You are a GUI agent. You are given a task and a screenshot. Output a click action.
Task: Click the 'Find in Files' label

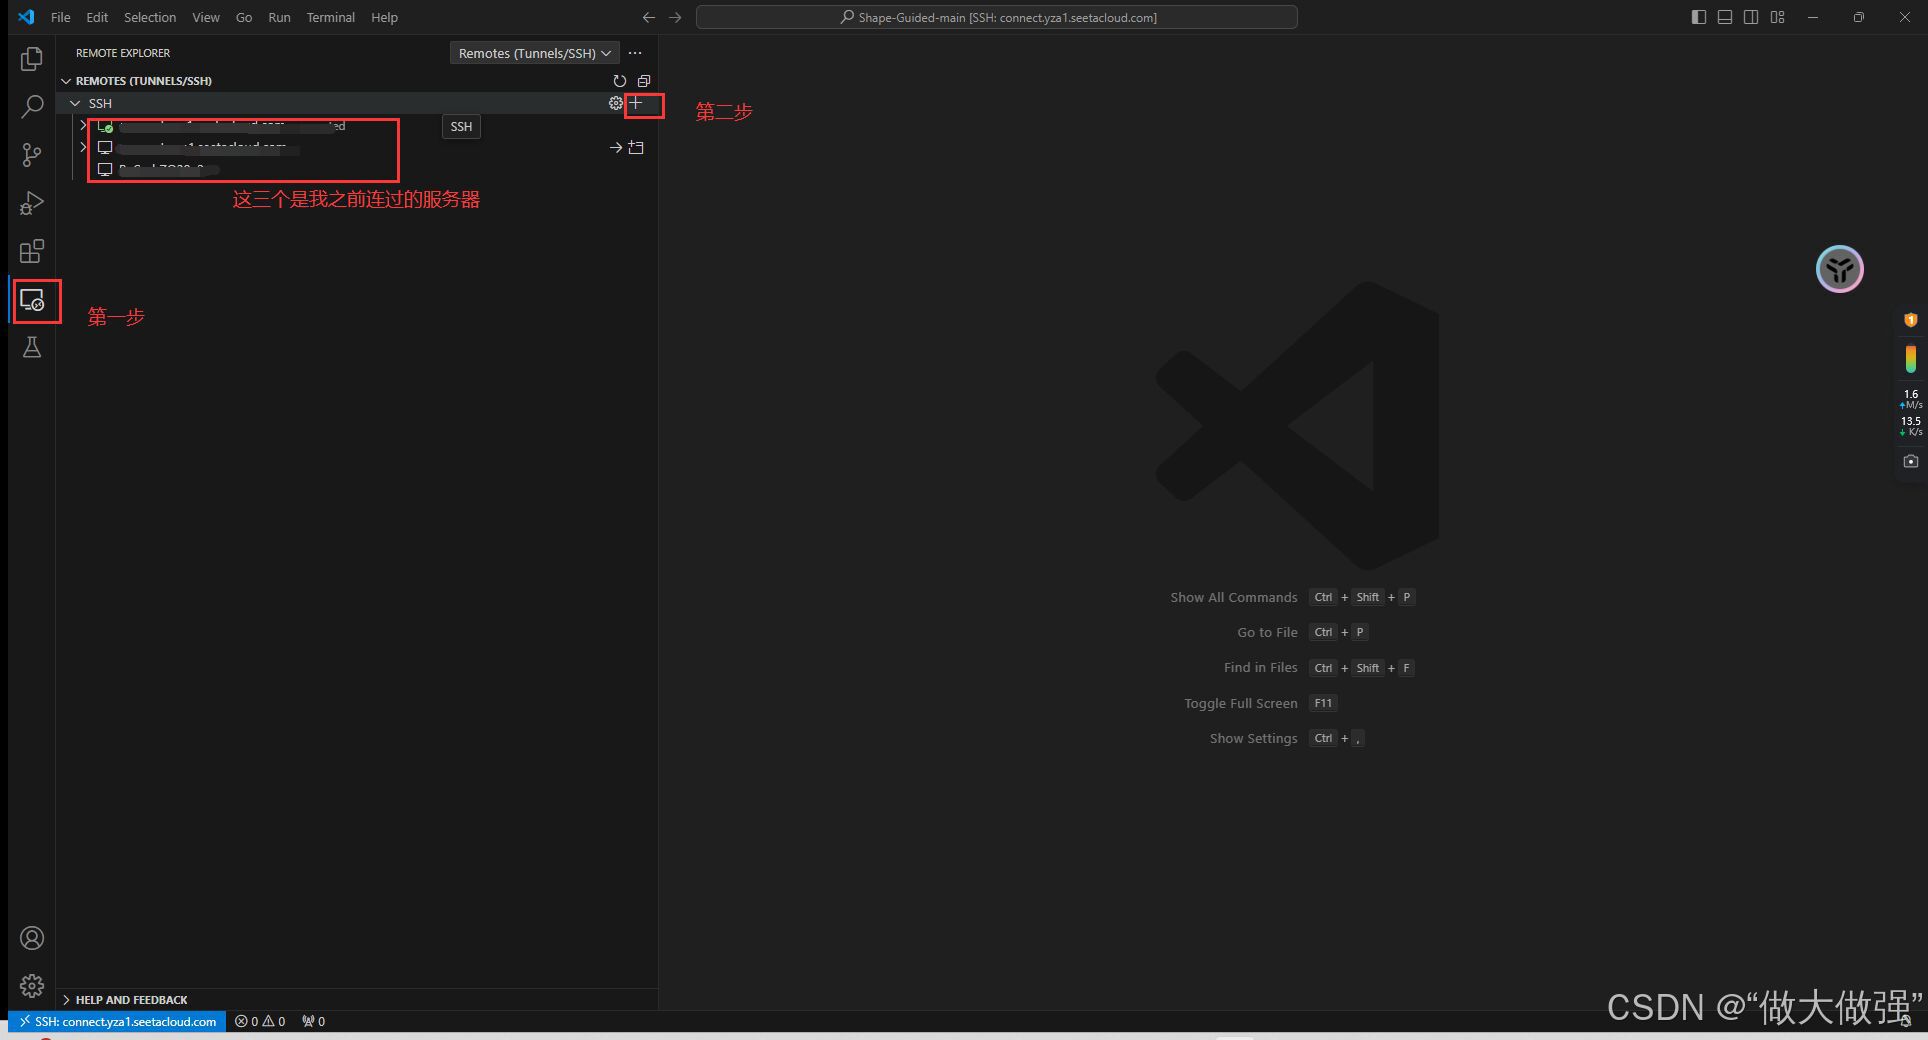pyautogui.click(x=1260, y=667)
